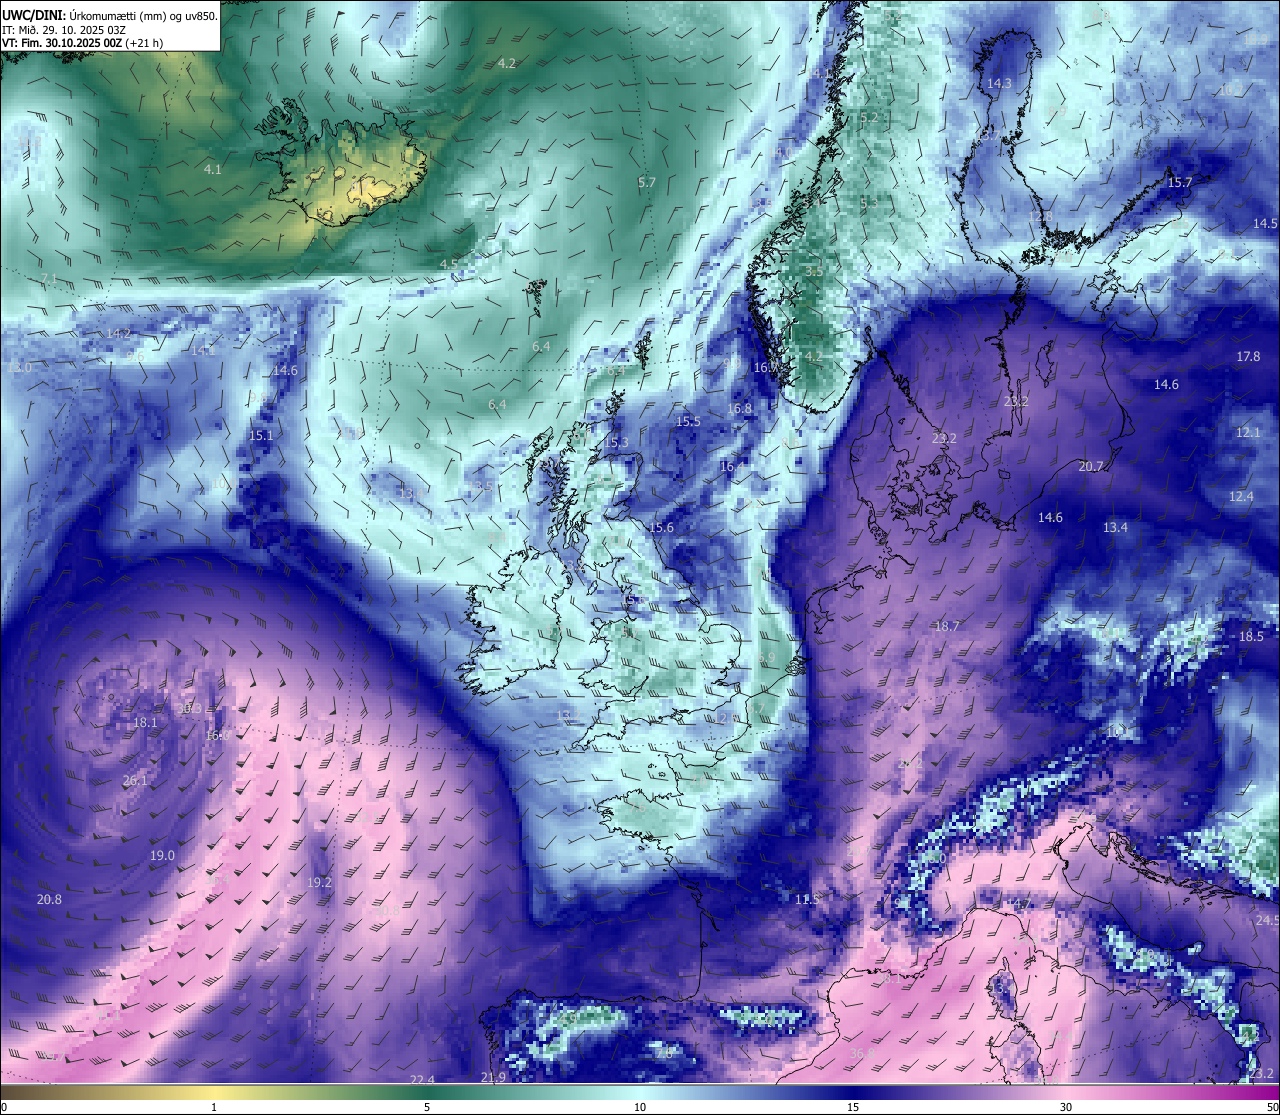Click the 7.1 value at the left edge
Screen dimensions: 1280x1115
(x=49, y=277)
